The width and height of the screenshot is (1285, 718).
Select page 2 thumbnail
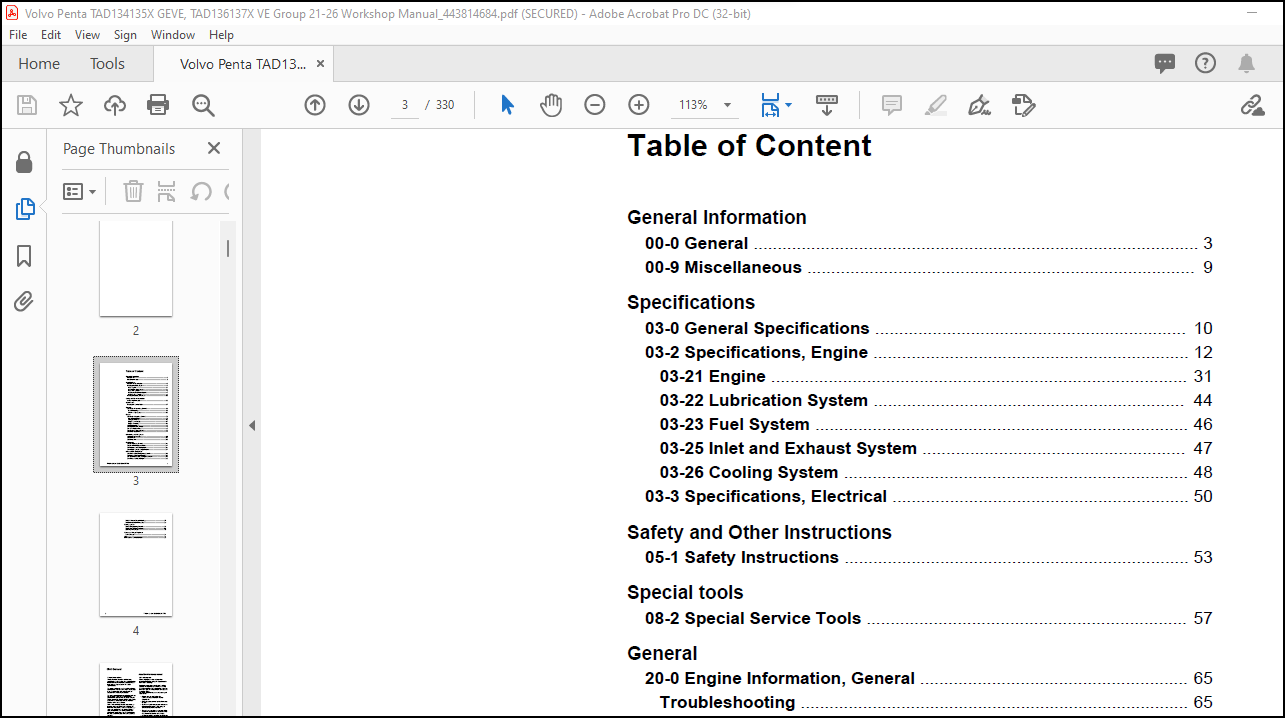(x=136, y=268)
